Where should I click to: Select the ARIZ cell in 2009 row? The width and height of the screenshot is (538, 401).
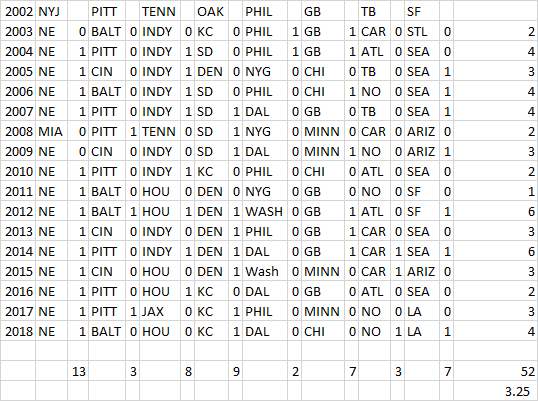[422, 152]
